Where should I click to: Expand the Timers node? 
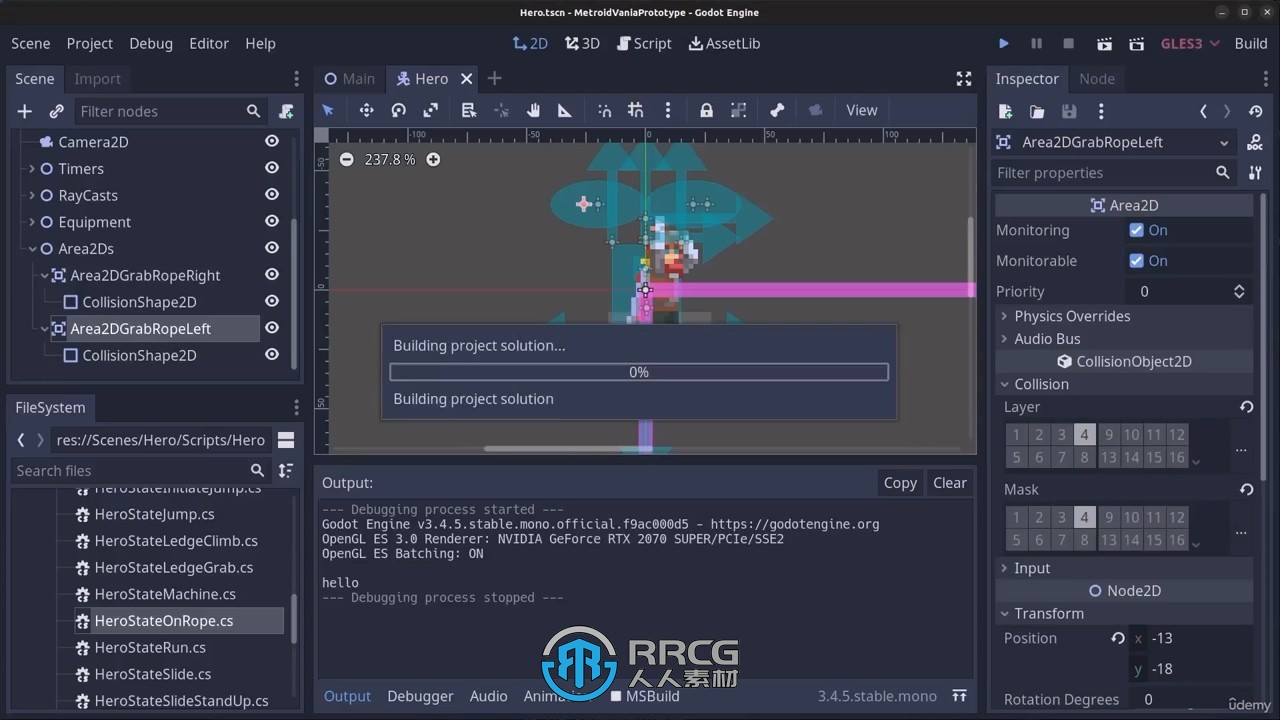coord(31,168)
